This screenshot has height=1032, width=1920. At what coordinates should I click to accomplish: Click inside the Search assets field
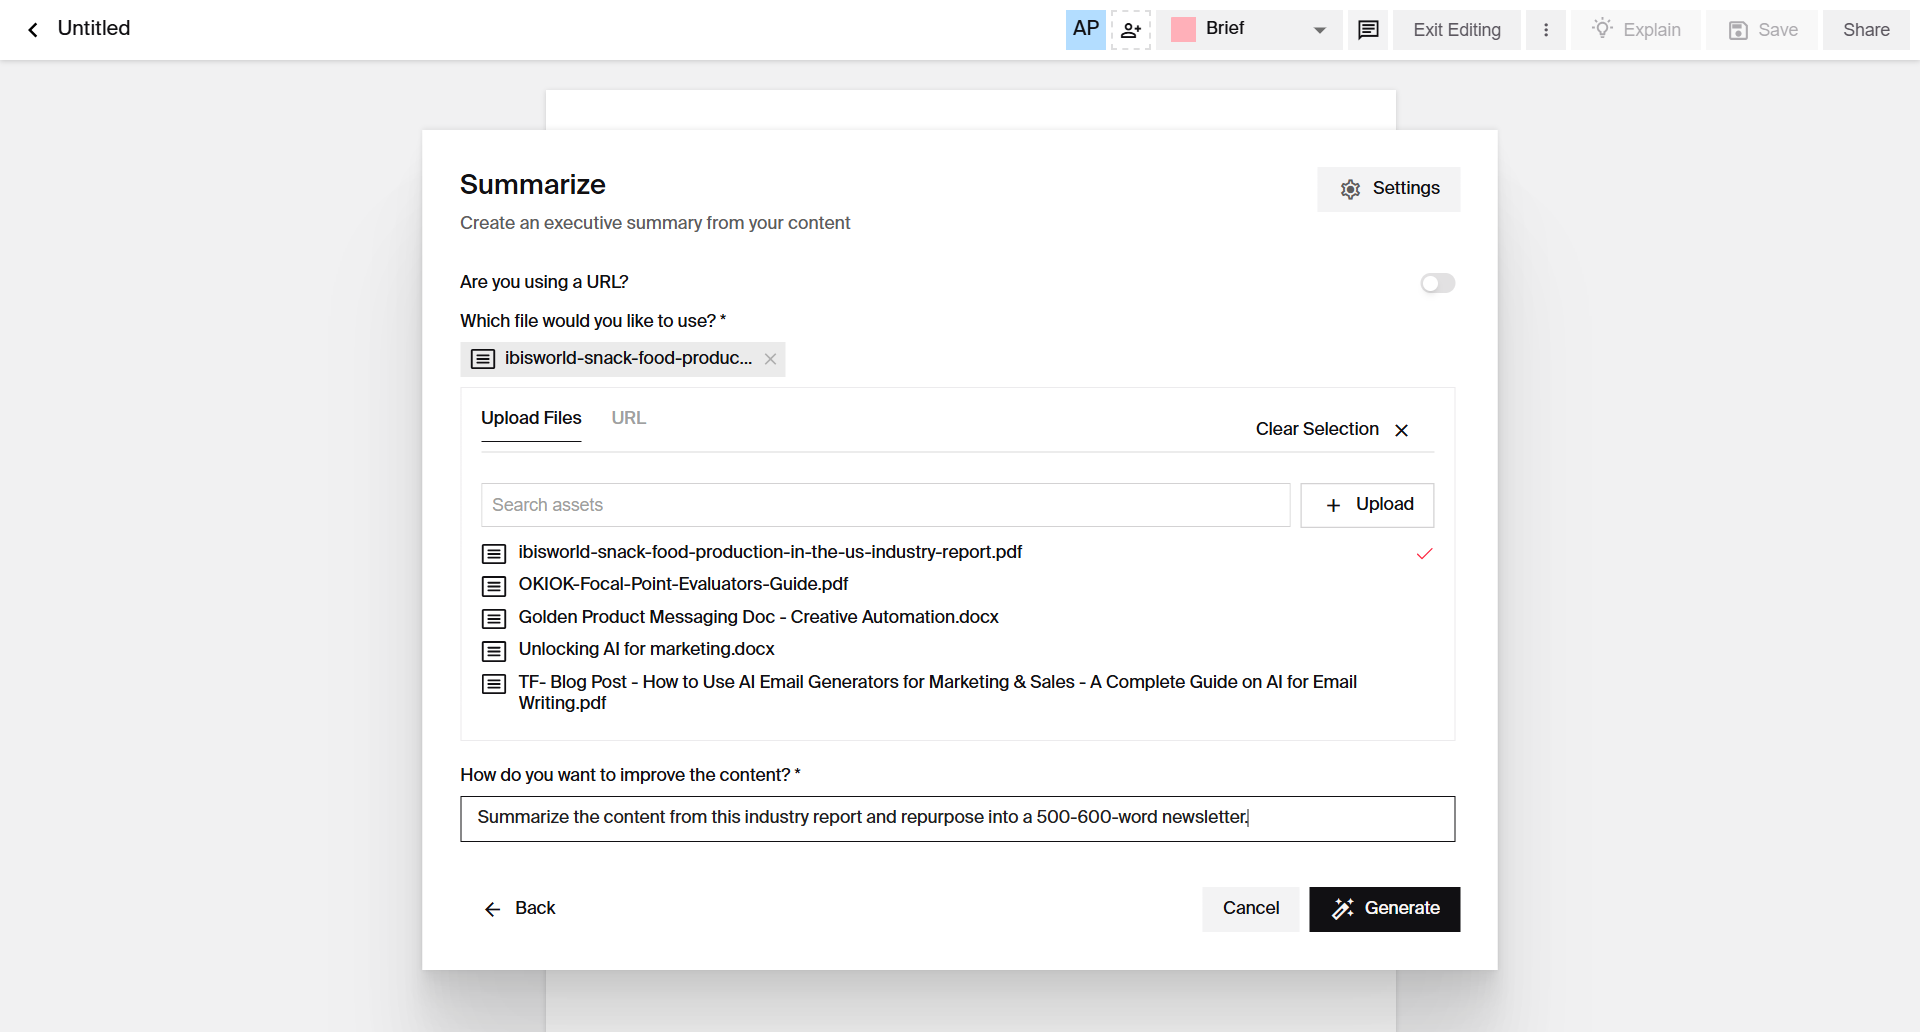[x=885, y=505]
